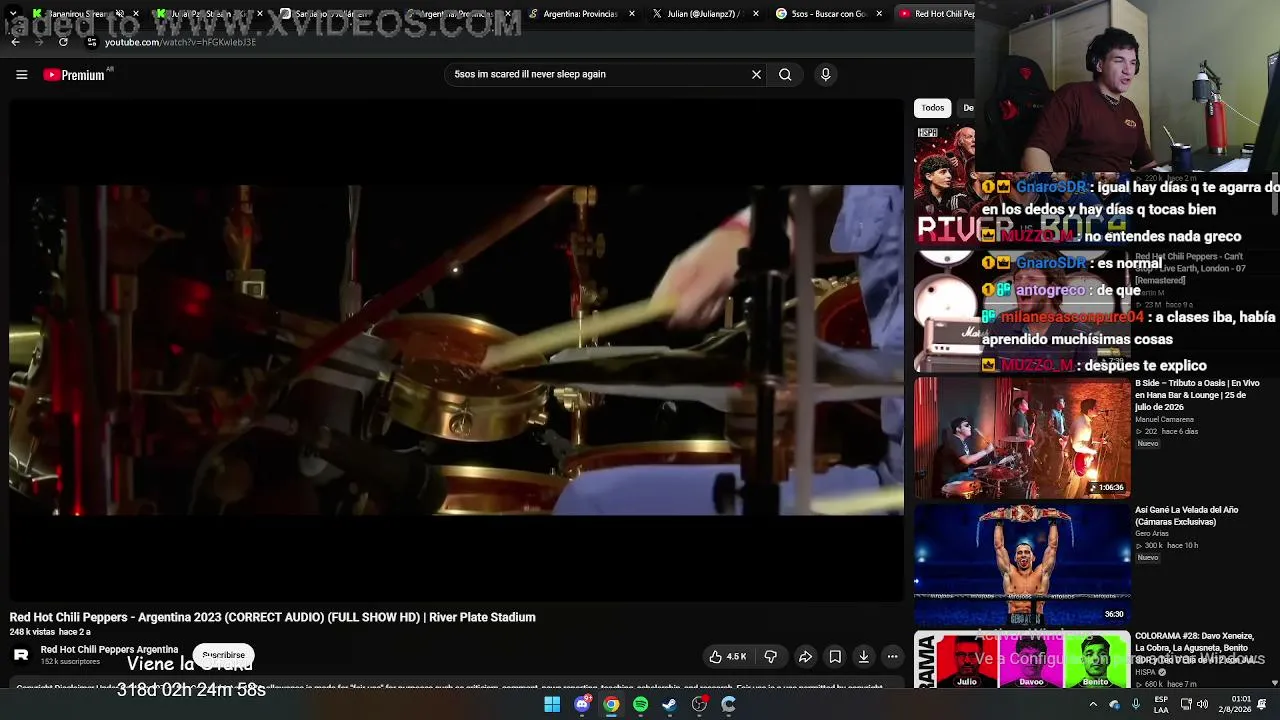This screenshot has width=1280, height=720.
Task: Start voice search with microphone icon
Action: coord(825,74)
